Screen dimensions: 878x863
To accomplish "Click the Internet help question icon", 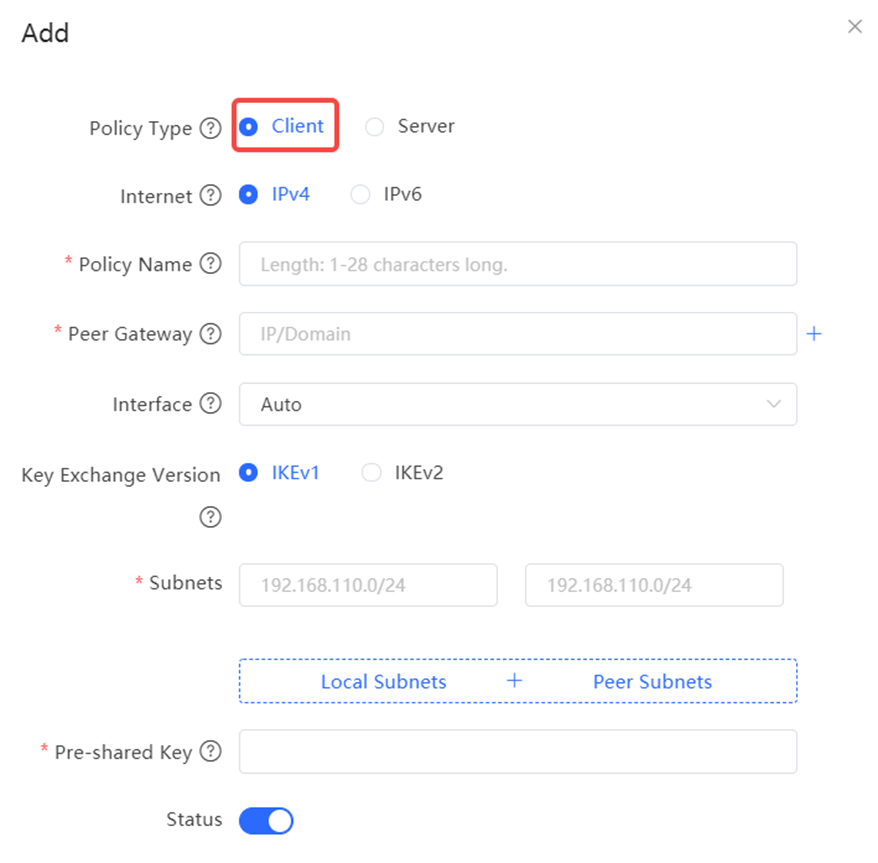I will pos(211,195).
